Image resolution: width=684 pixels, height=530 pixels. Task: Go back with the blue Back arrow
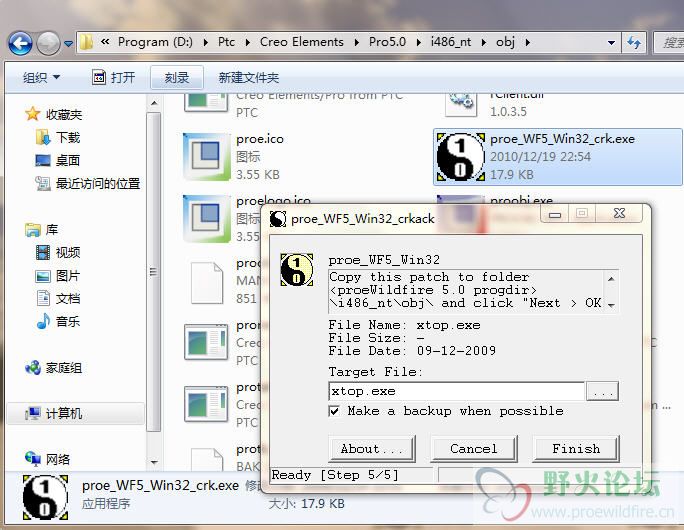point(20,43)
